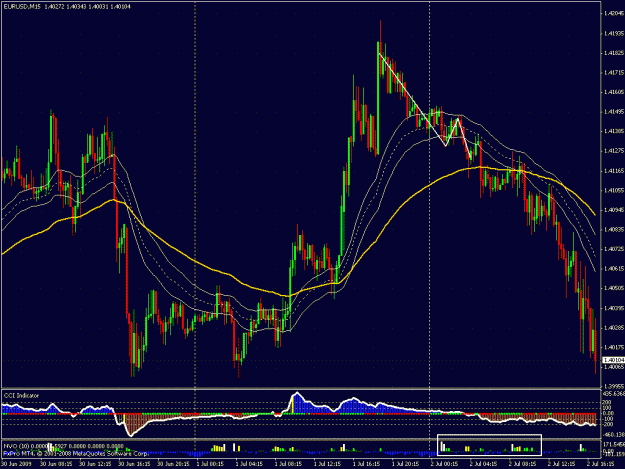Click the 1.40395 price axis label

[614, 308]
